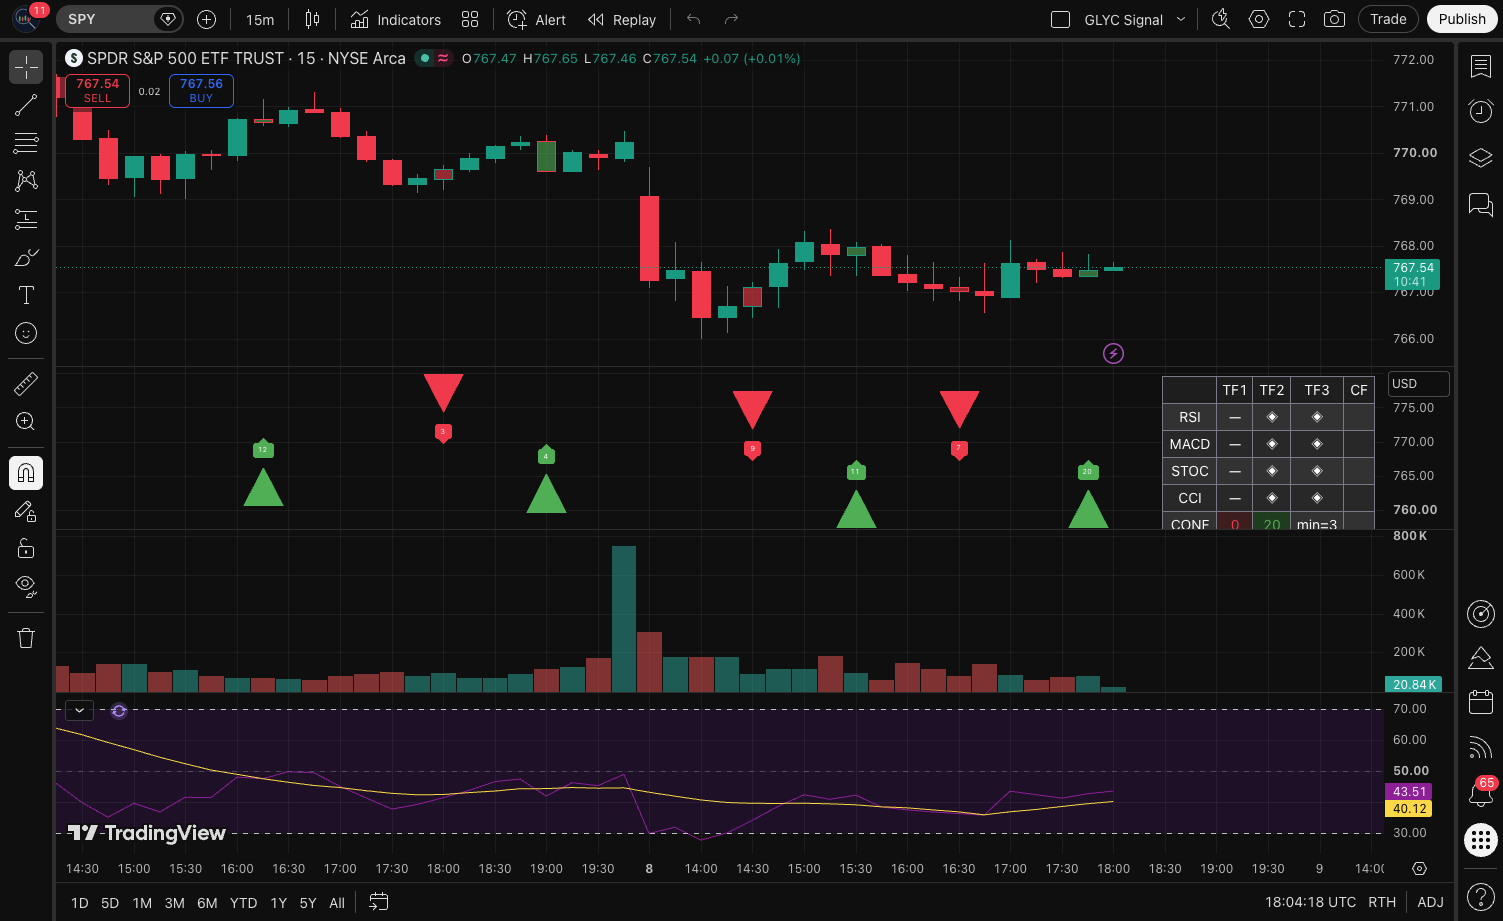Open the emoji and icons tool
This screenshot has width=1503, height=921.
(x=26, y=333)
